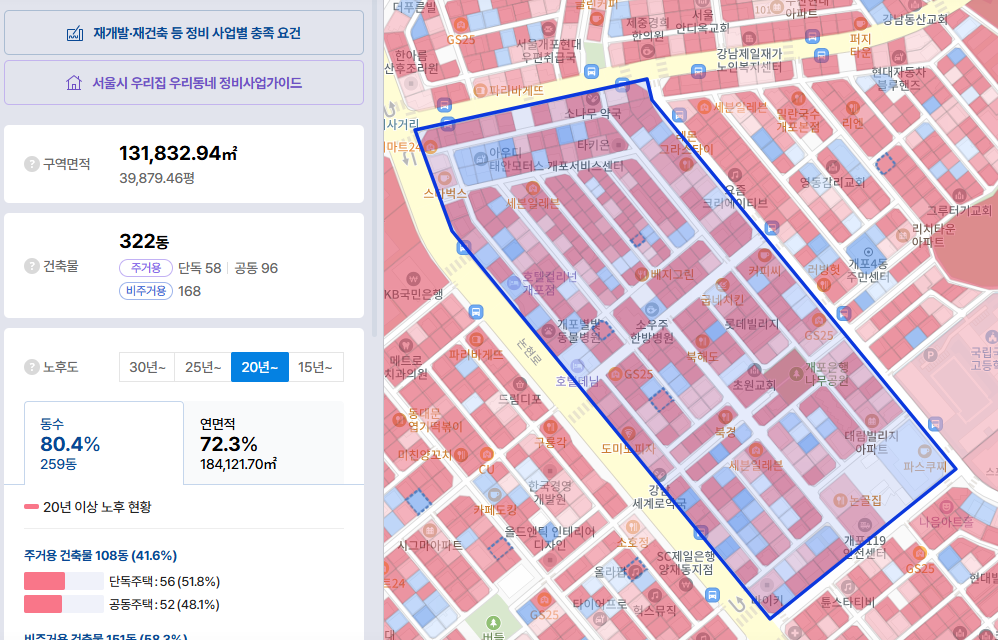The width and height of the screenshot is (998, 640).
Task: Click the 스타벅스 cafe icon on map
Action: click(444, 178)
